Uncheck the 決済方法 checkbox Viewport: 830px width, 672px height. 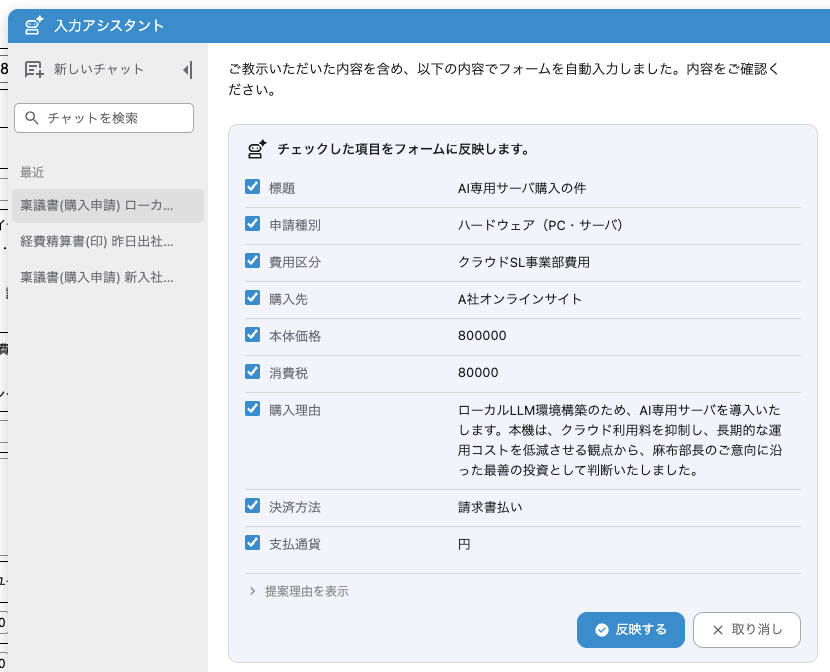click(x=252, y=506)
